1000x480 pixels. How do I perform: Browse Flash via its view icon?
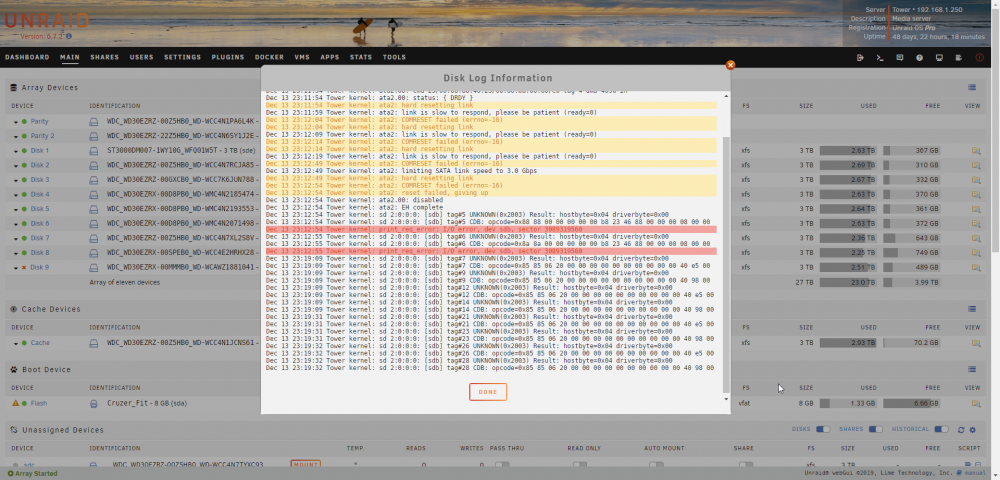[x=976, y=404]
